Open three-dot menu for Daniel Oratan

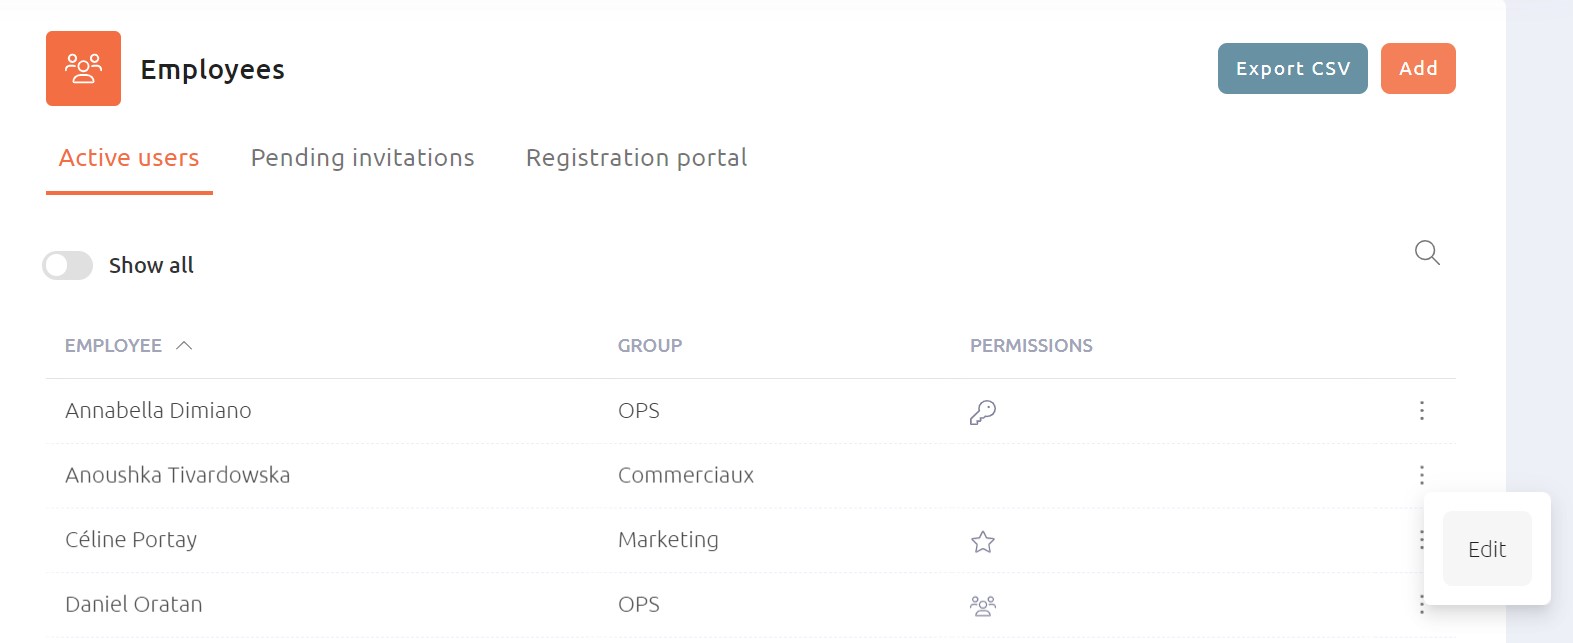(x=1420, y=604)
